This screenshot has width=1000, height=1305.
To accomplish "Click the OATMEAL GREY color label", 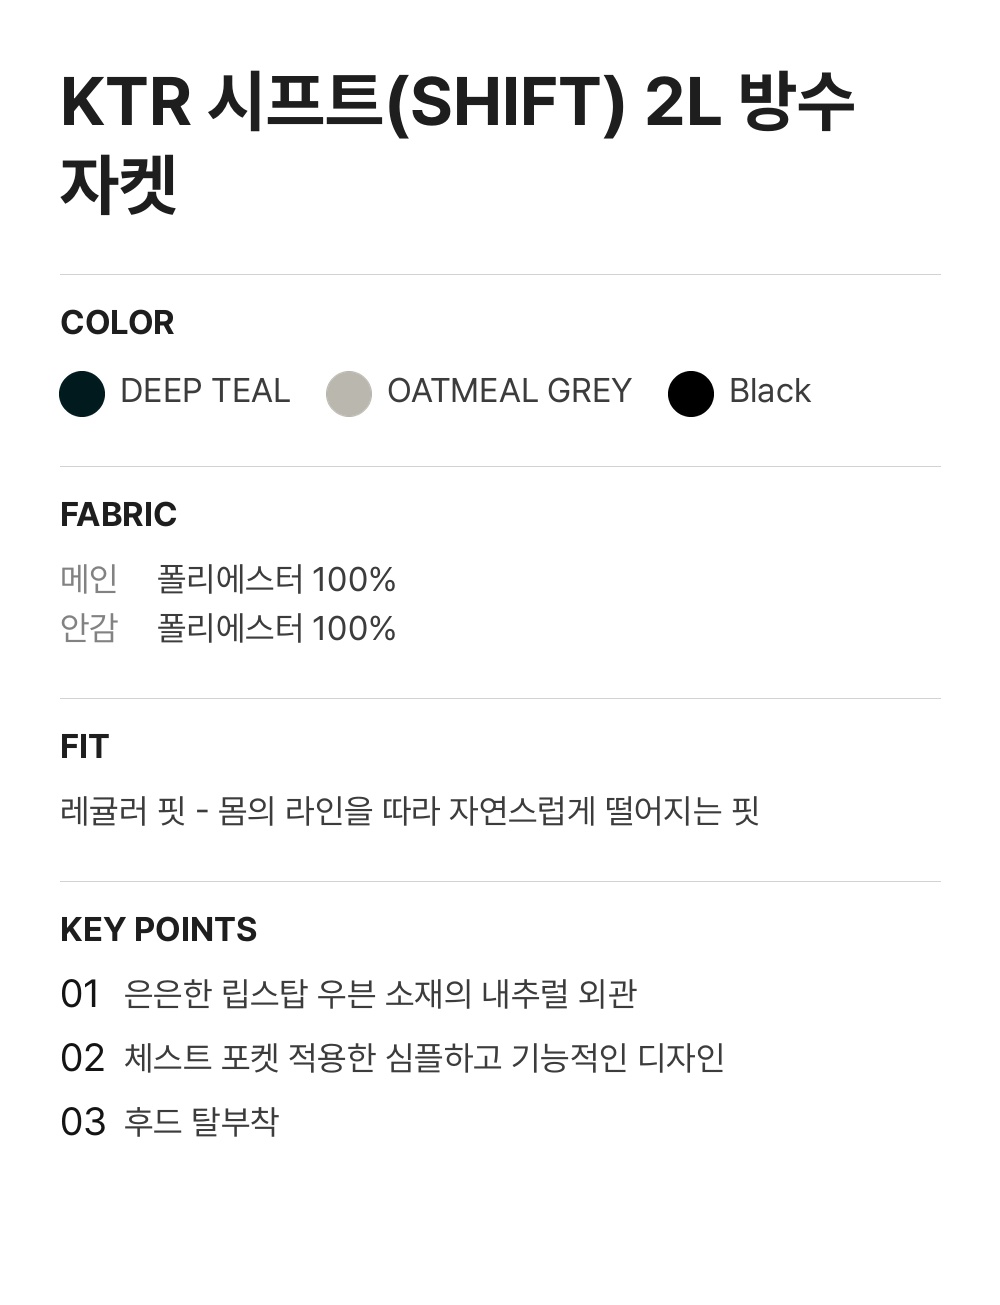I will 509,391.
